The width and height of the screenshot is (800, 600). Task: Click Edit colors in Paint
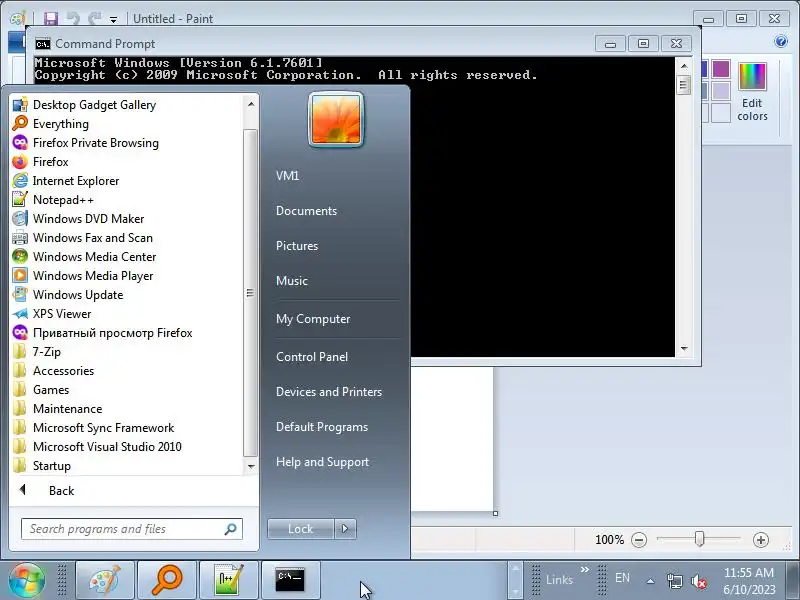tap(752, 92)
